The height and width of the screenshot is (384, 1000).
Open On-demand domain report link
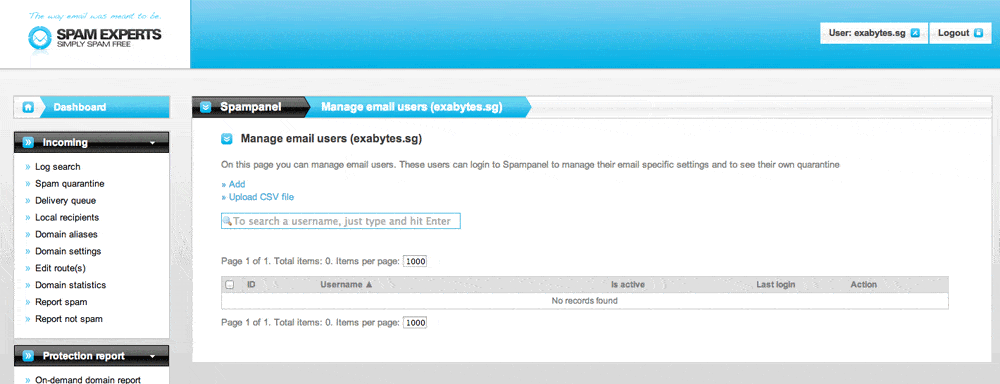(x=87, y=380)
